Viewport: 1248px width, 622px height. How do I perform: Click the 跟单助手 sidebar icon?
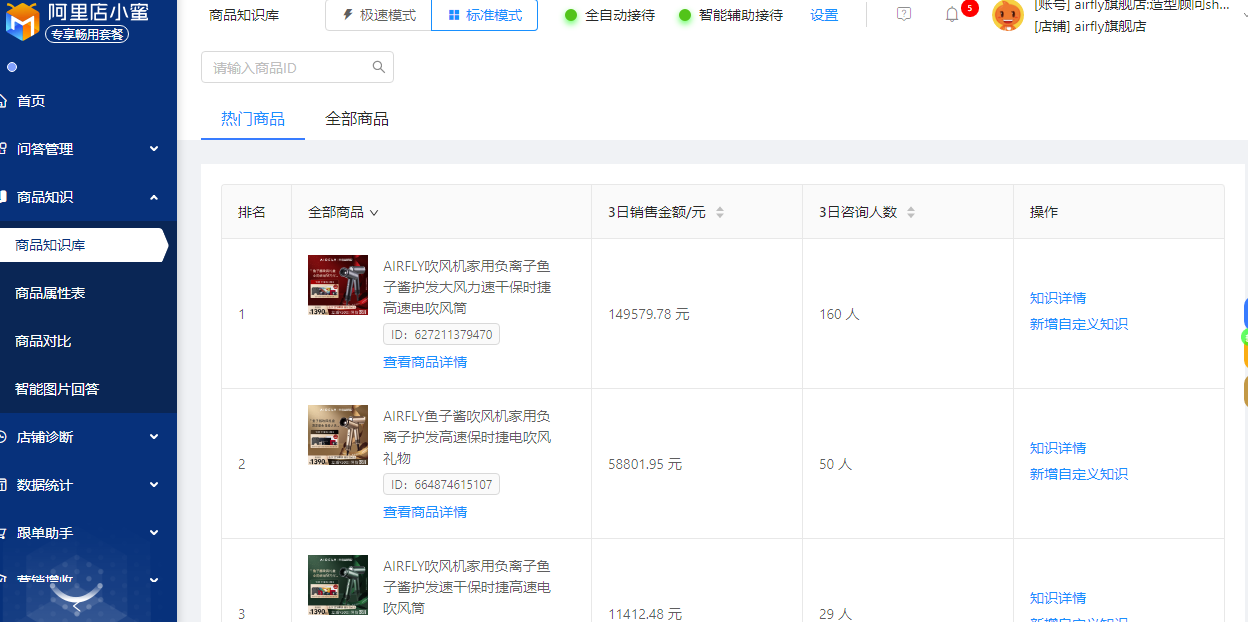(x=3, y=533)
